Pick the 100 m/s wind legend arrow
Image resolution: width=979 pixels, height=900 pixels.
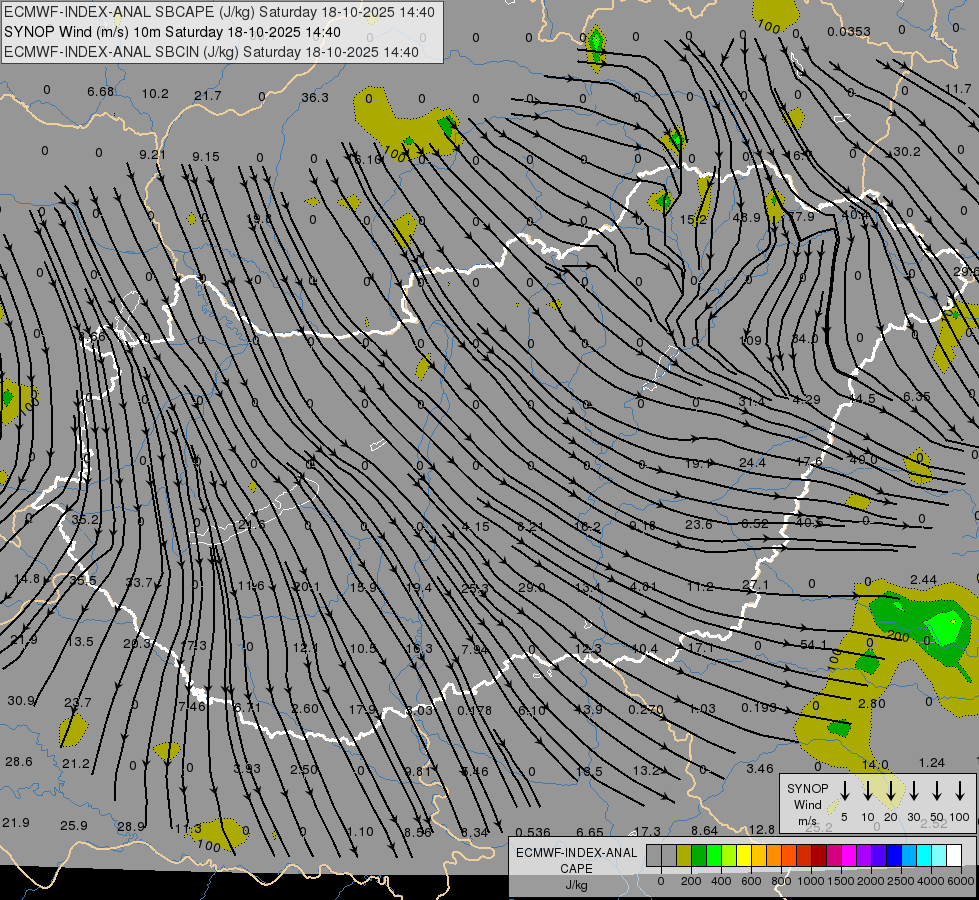pos(960,791)
